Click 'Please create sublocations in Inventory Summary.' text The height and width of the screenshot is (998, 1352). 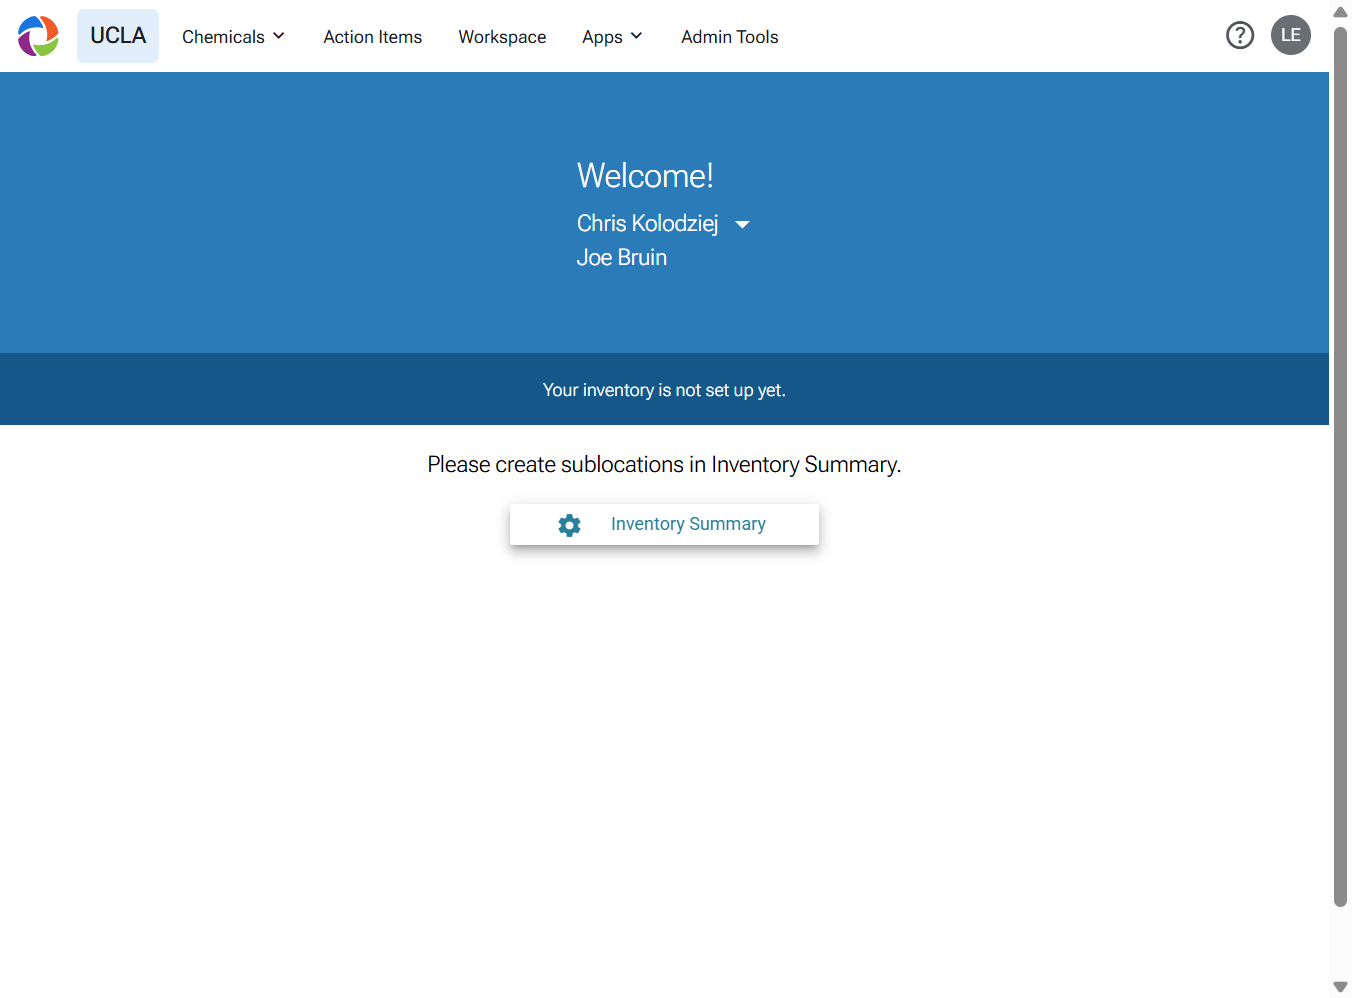point(664,465)
